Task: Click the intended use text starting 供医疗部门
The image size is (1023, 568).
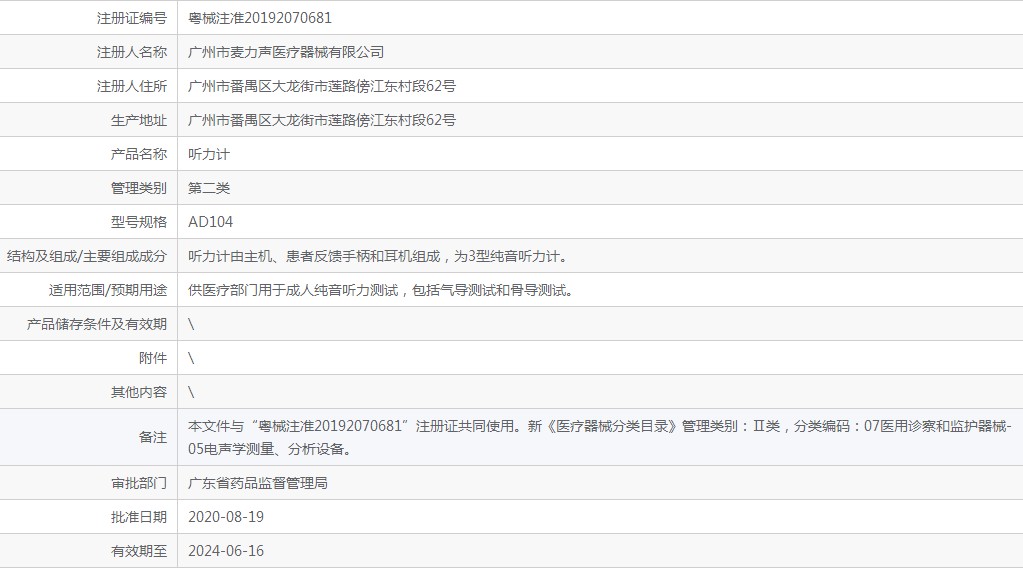Action: coord(383,290)
